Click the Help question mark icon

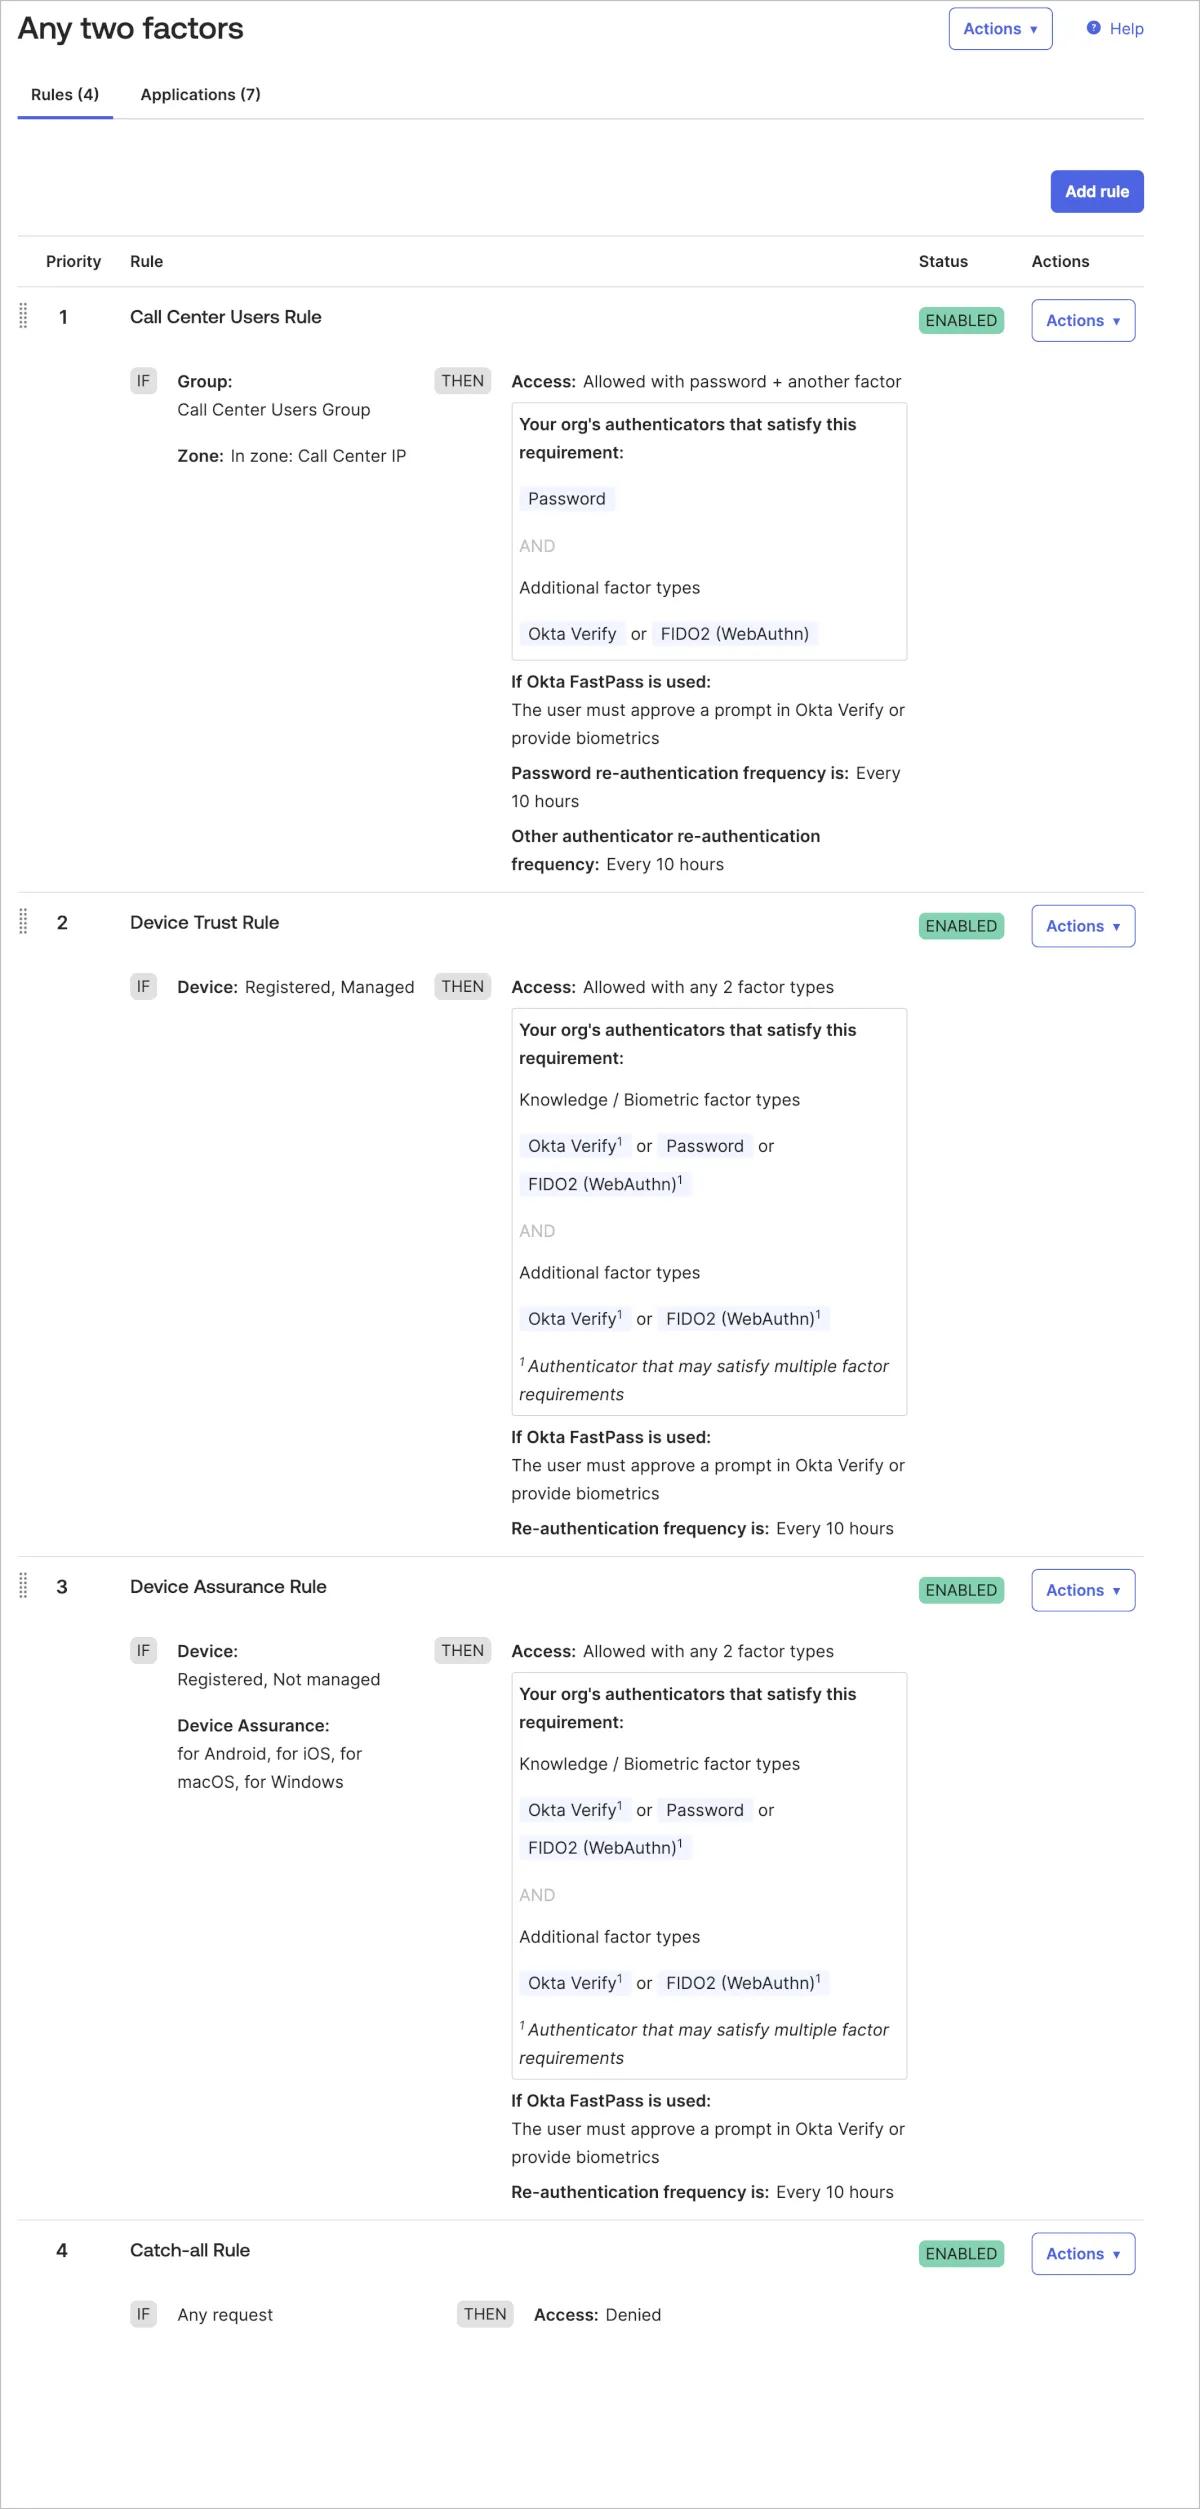pos(1093,28)
